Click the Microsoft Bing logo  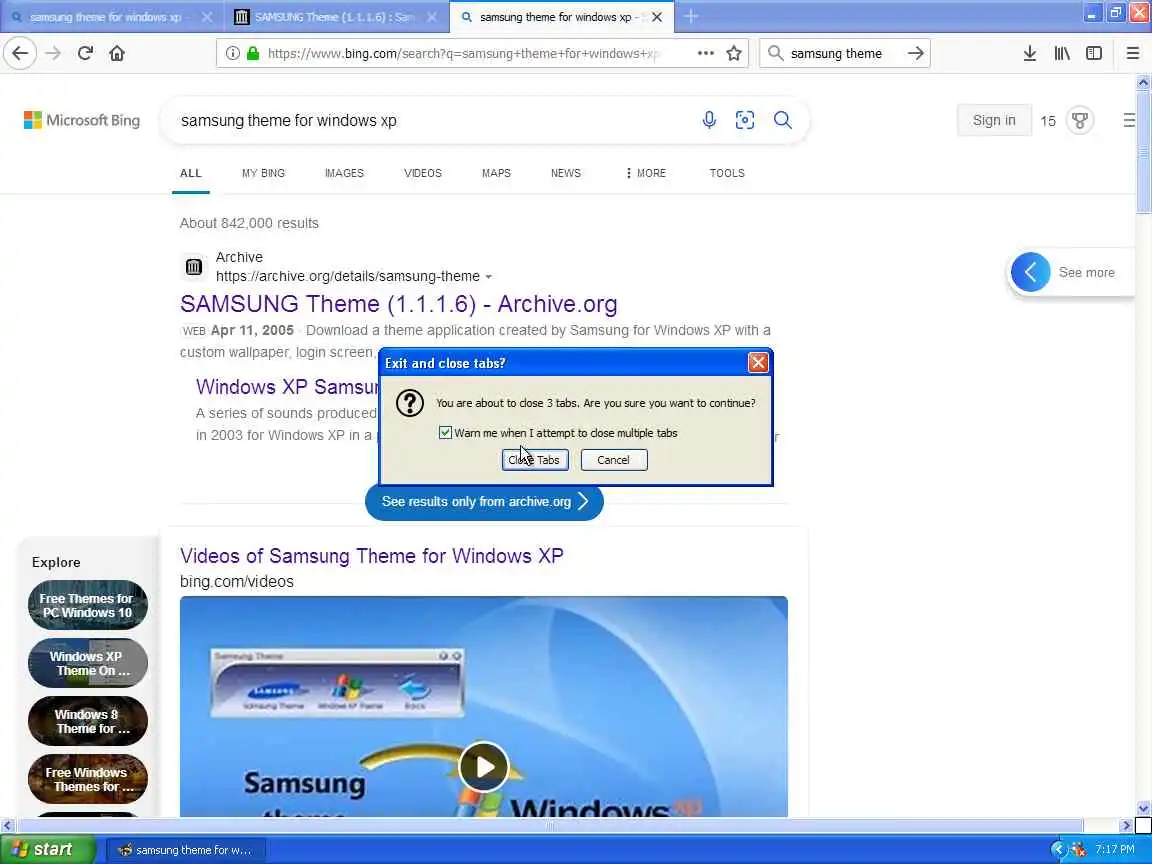[x=82, y=120]
